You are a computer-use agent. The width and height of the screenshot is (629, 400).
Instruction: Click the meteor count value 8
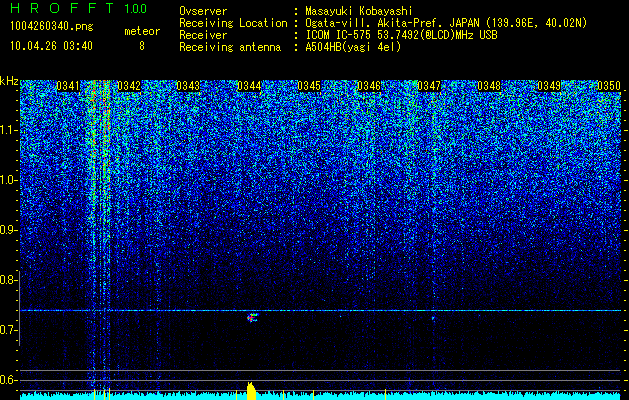[142, 46]
